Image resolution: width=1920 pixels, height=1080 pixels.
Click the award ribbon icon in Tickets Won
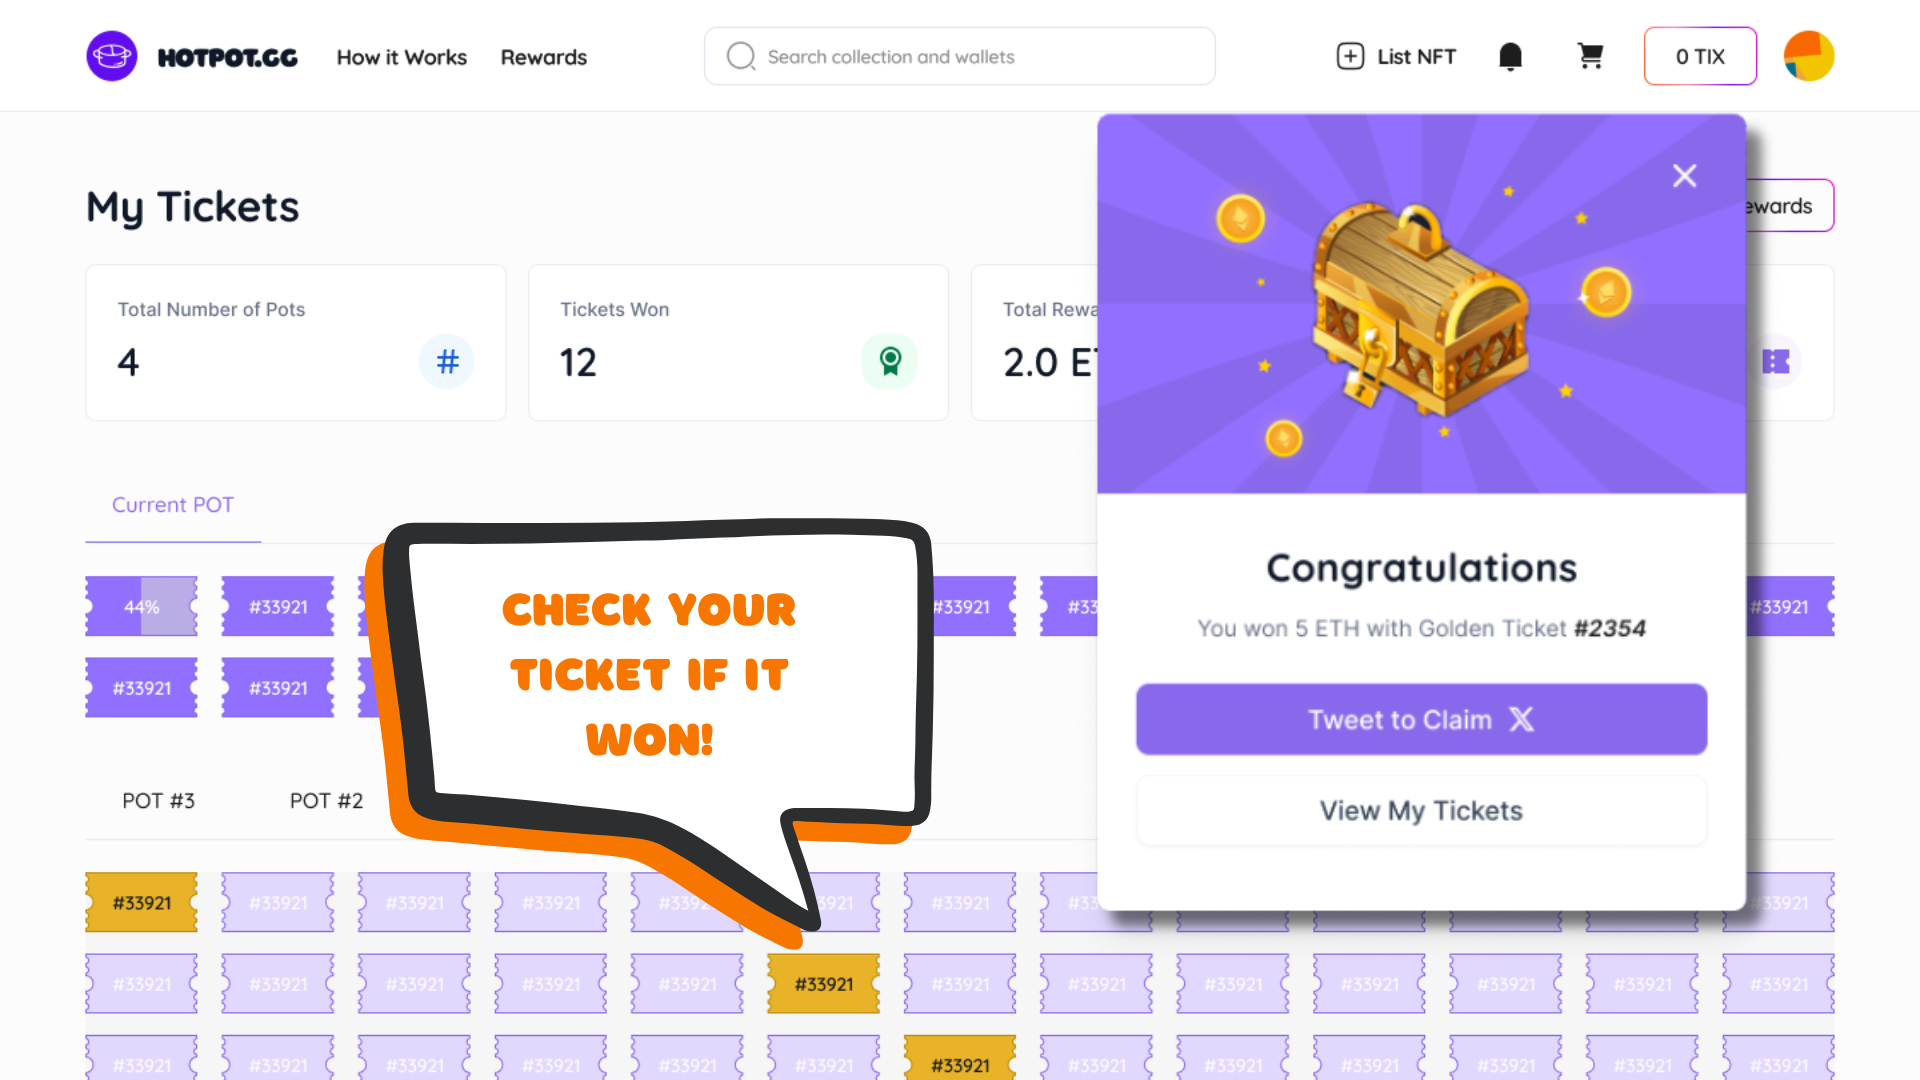(889, 361)
